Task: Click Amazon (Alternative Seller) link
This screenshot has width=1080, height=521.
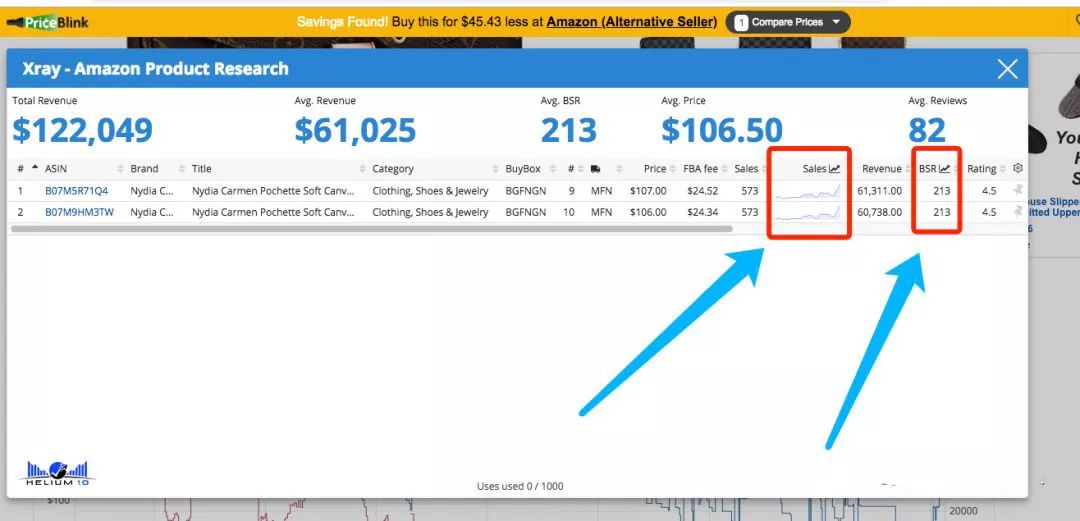Action: point(631,22)
